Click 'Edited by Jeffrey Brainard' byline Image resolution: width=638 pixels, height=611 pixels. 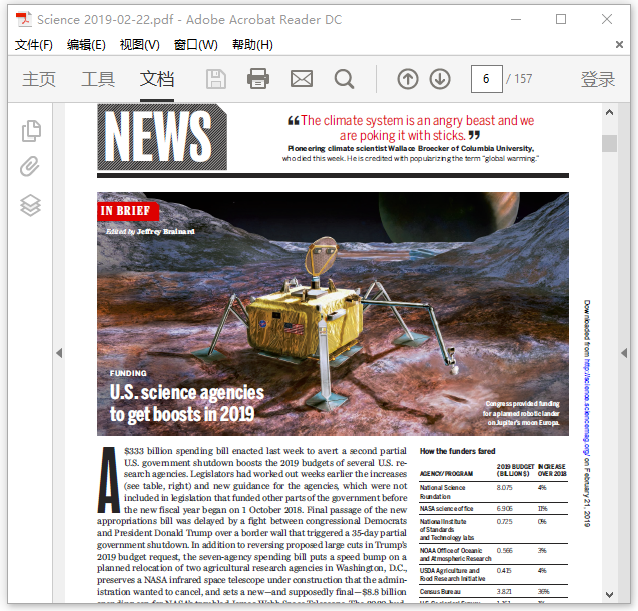point(150,231)
